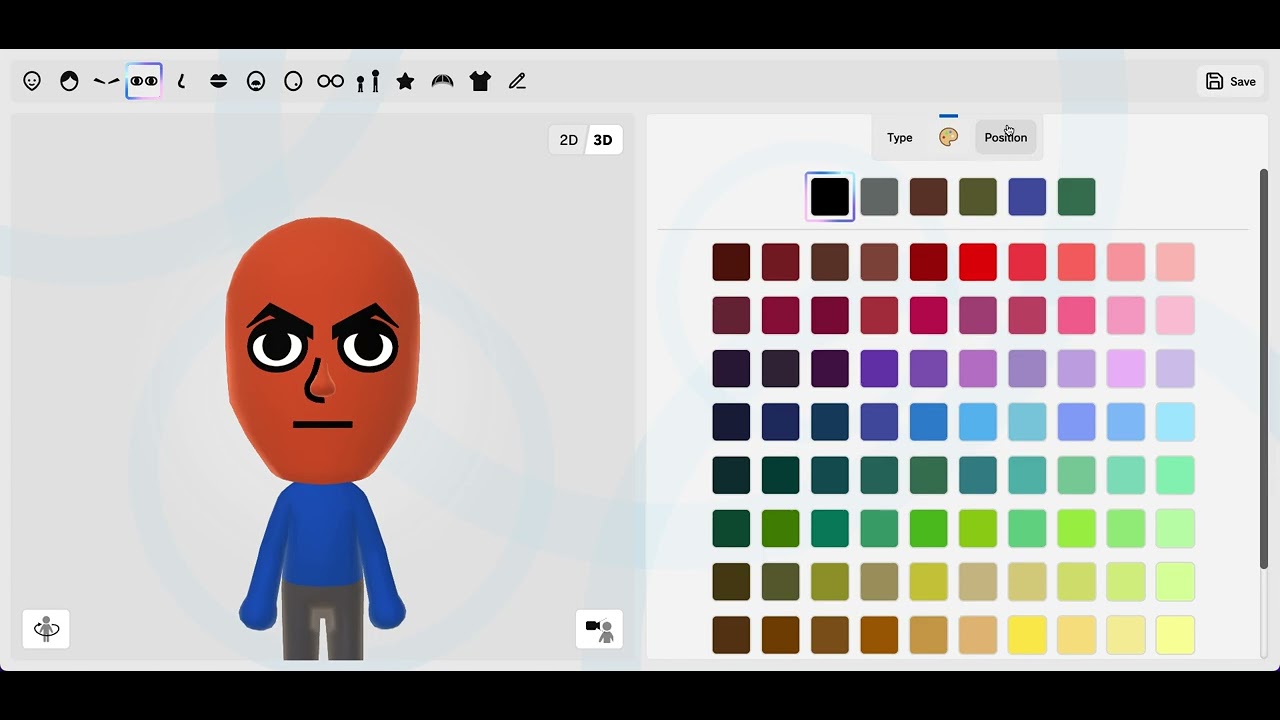
Task: Open the hair style editor
Action: click(69, 81)
